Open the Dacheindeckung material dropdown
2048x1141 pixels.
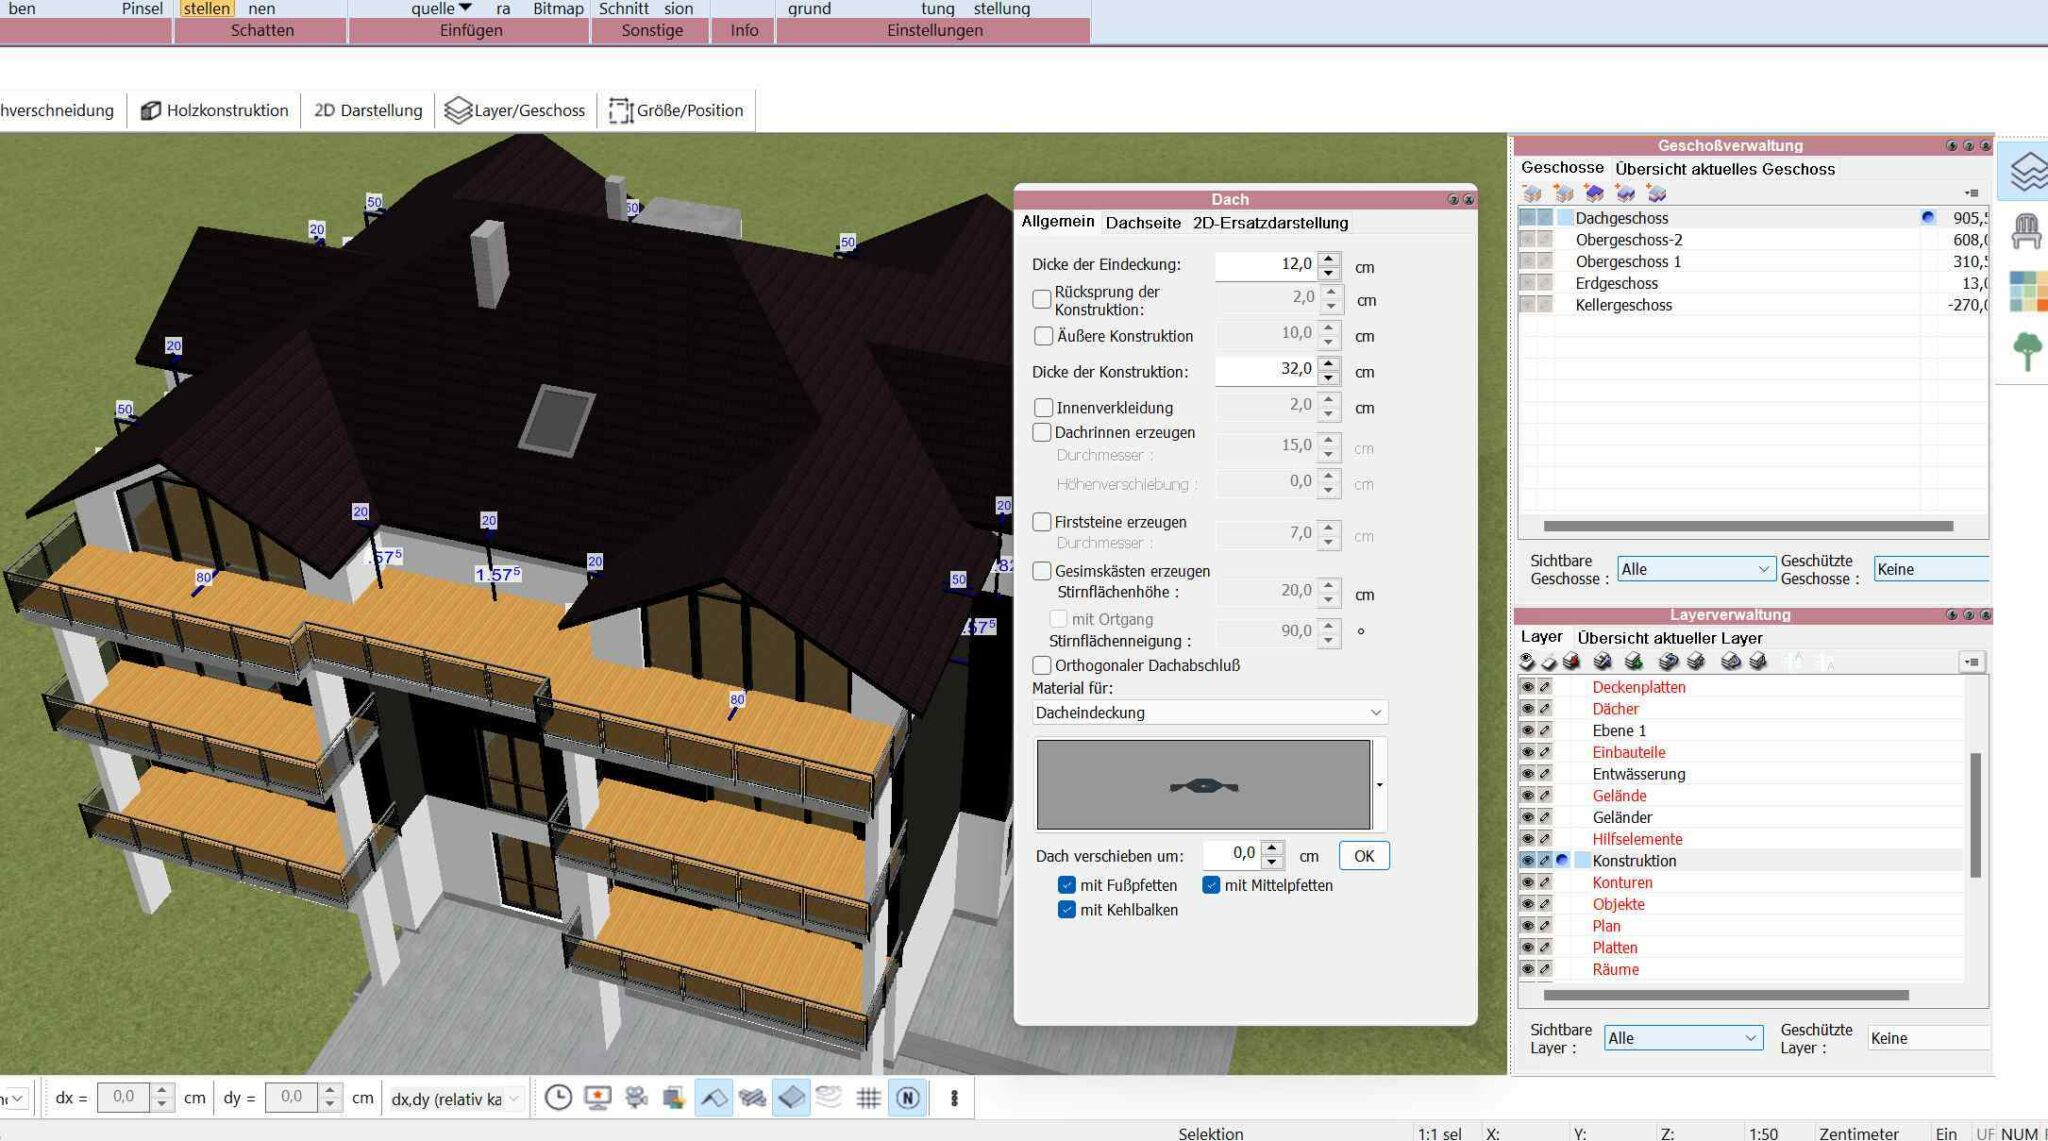point(1209,712)
